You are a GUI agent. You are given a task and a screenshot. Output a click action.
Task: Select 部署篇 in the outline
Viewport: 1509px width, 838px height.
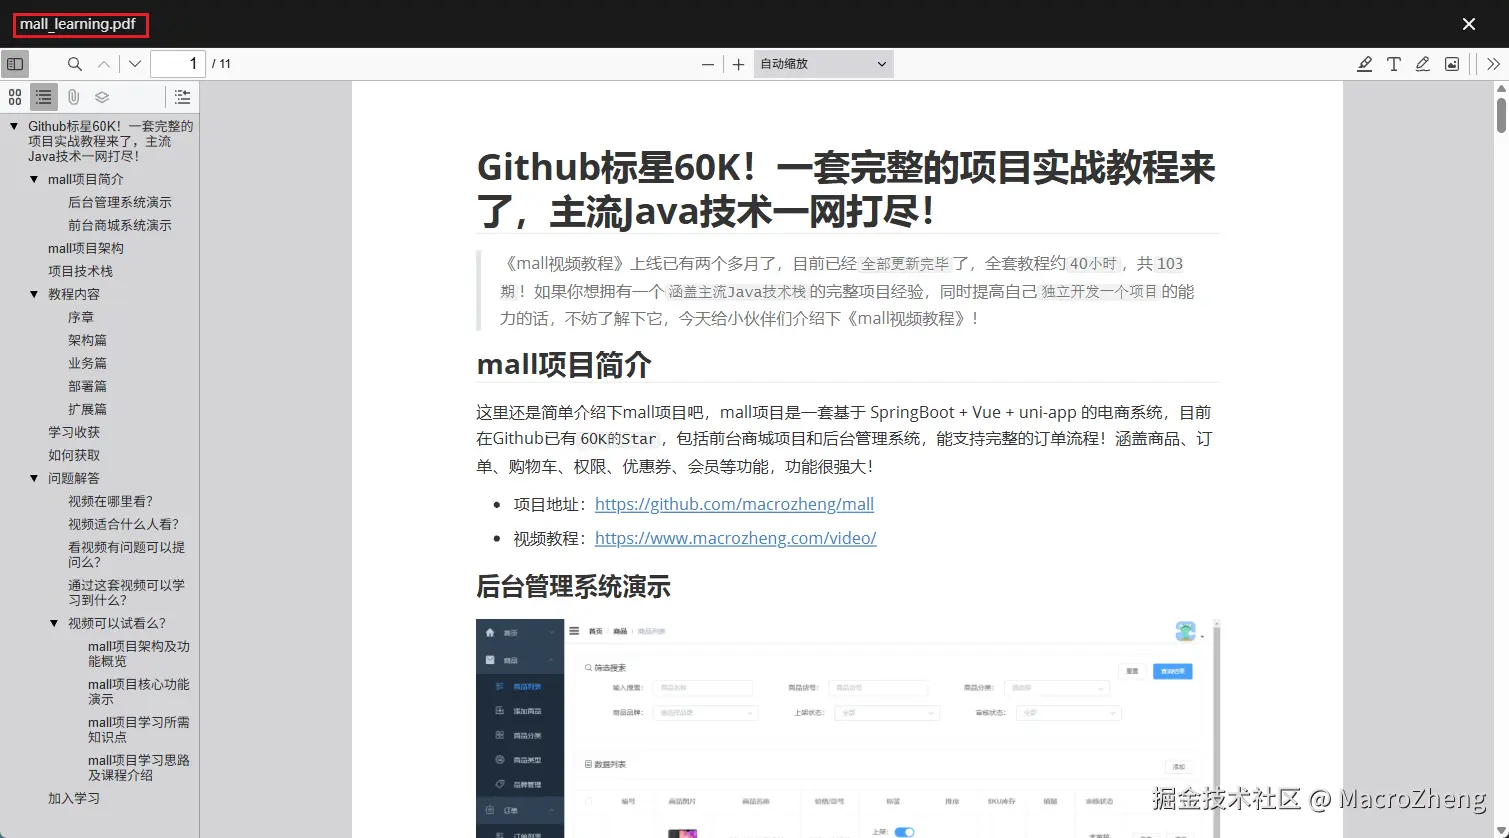click(87, 386)
